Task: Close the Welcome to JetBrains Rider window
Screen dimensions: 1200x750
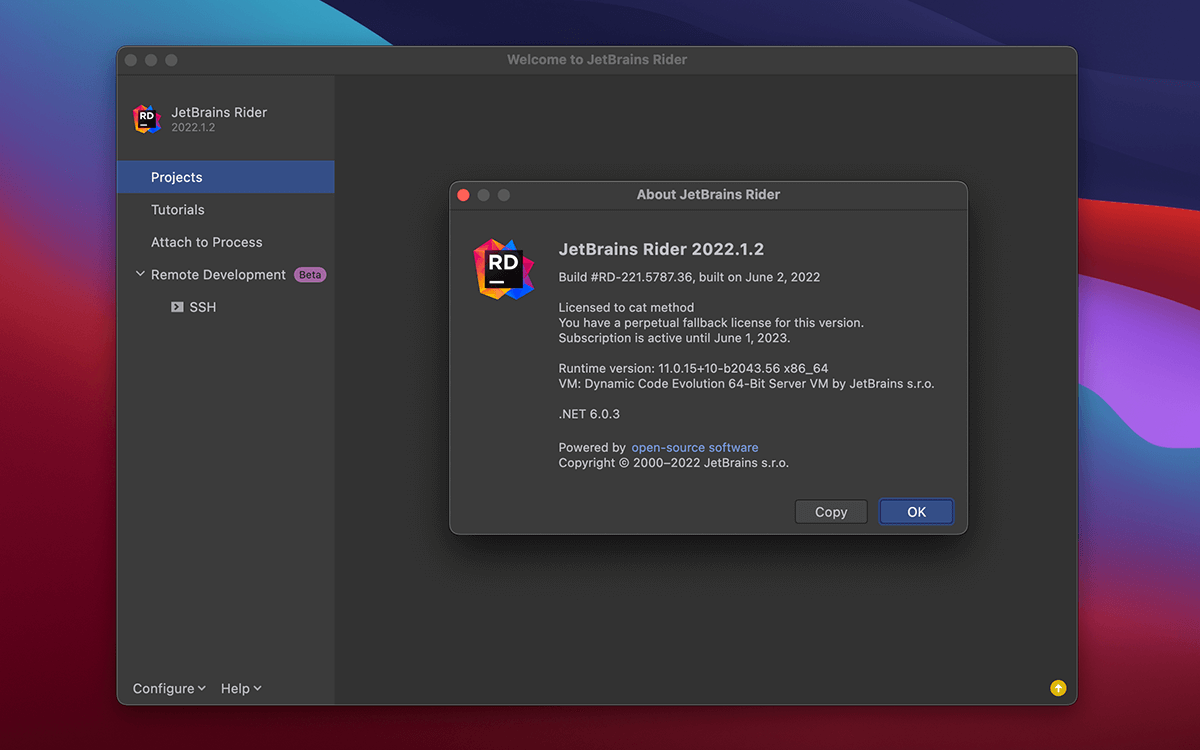Action: coord(131,60)
